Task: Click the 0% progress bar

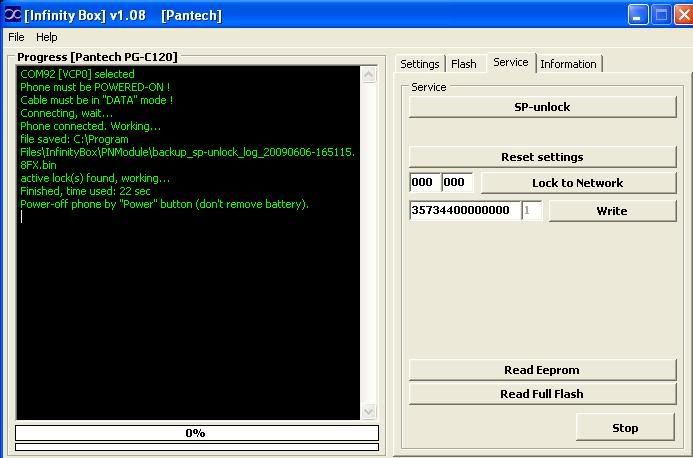Action: point(197,433)
